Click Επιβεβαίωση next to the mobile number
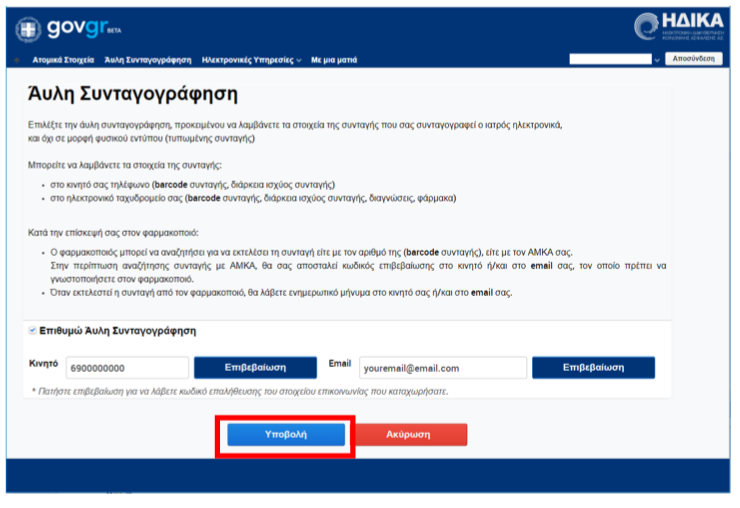The width and height of the screenshot is (740, 508). (255, 367)
